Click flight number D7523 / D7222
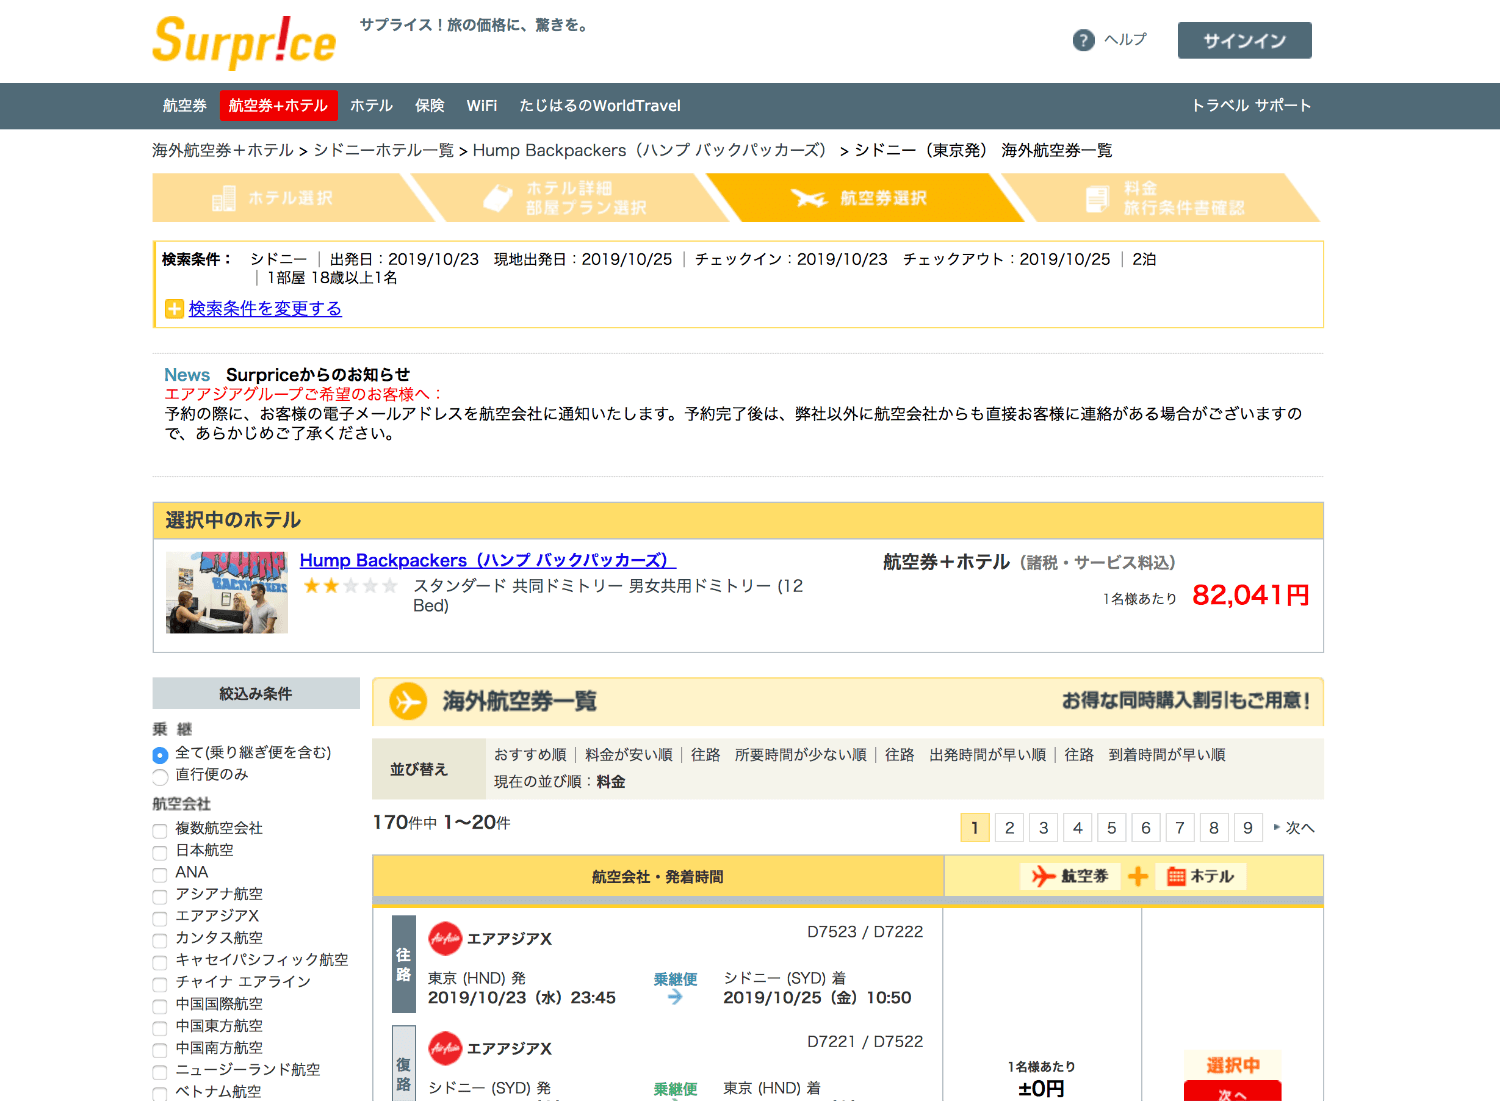 [x=865, y=932]
